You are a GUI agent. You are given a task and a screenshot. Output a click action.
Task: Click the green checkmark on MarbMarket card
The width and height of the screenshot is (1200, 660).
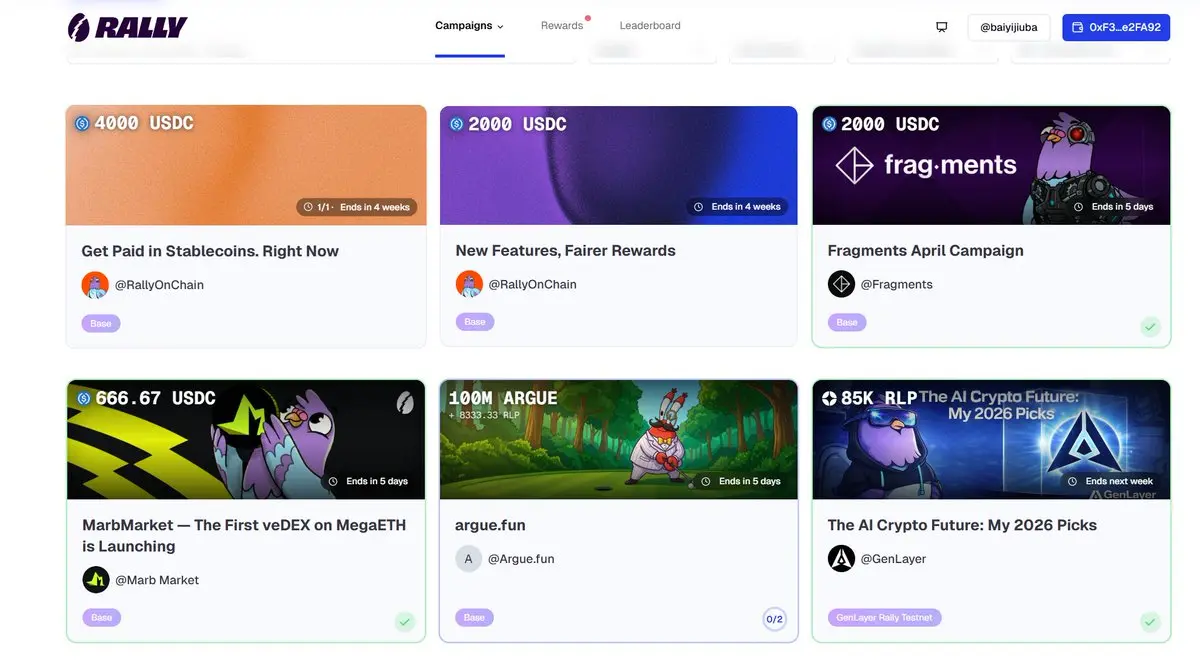405,622
